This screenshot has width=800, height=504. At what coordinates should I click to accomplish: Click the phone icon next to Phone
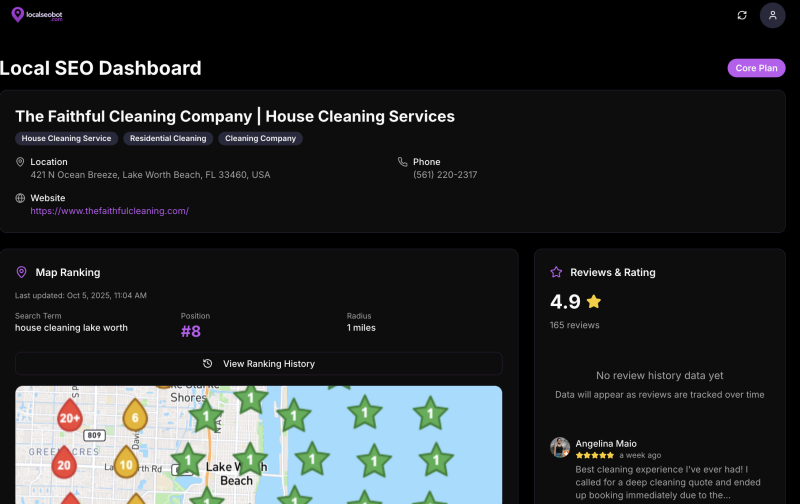click(402, 162)
